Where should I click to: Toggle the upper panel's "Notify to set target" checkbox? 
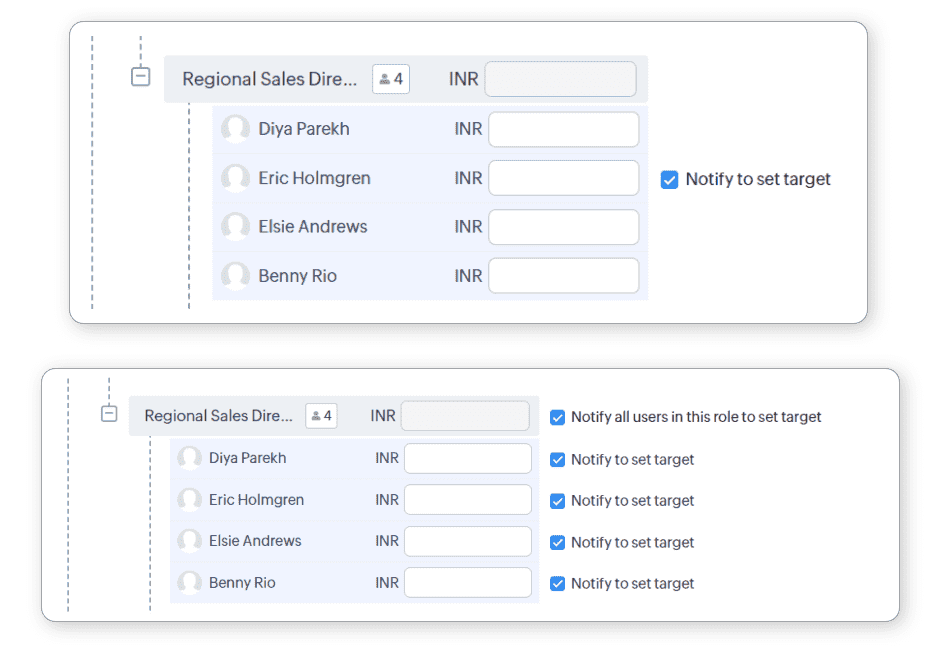[x=669, y=180]
